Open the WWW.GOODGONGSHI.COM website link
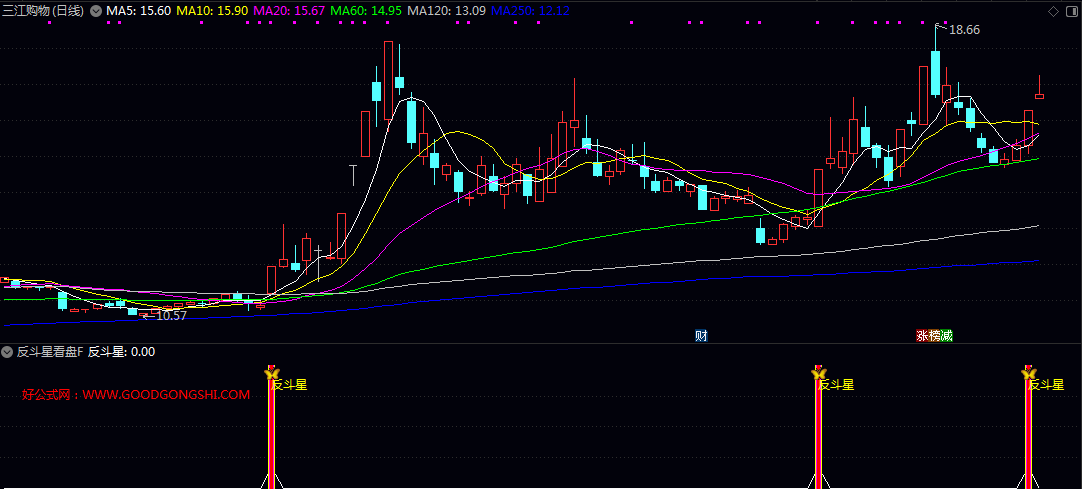The image size is (1082, 489). click(x=166, y=395)
